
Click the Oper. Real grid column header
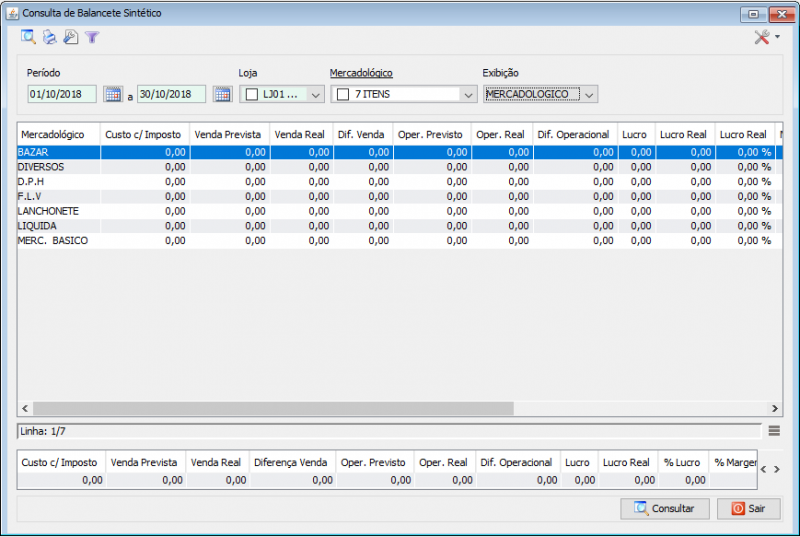(502, 135)
